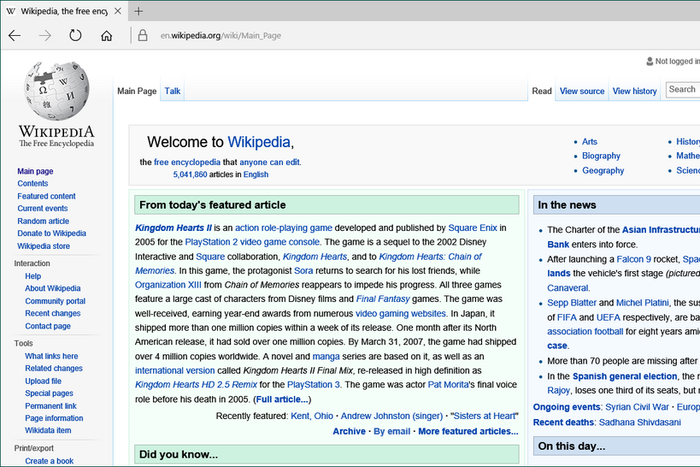This screenshot has width=700, height=467.
Task: Open the Geography portal link
Action: pyautogui.click(x=603, y=171)
